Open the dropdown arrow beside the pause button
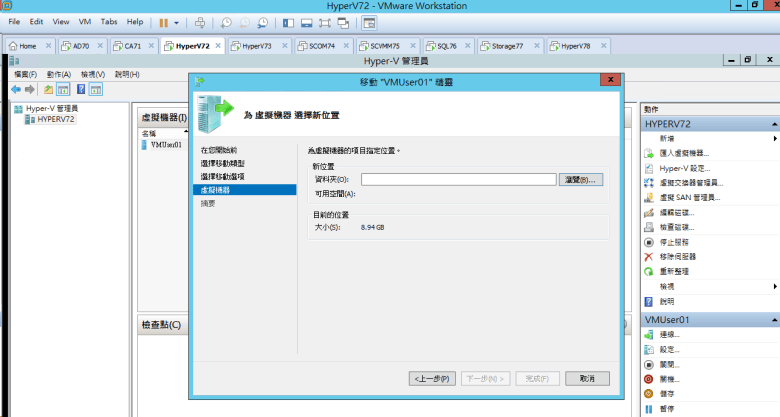The image size is (780, 417). pos(177,21)
